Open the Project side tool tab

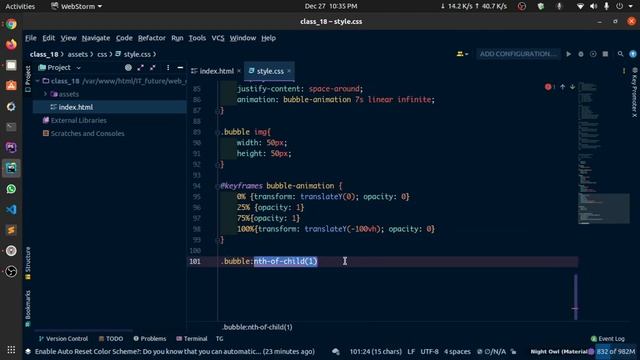pyautogui.click(x=28, y=78)
